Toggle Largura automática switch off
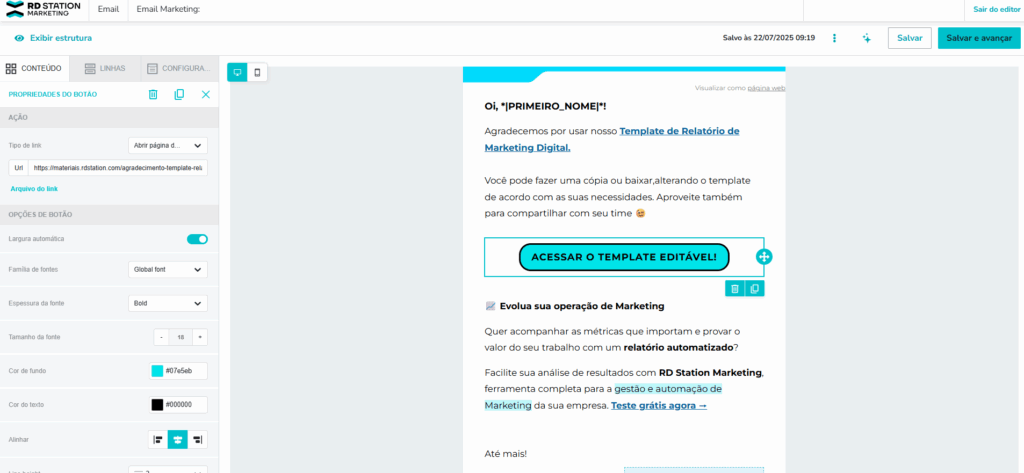Screen dimensions: 1024x473 pyautogui.click(x=197, y=239)
